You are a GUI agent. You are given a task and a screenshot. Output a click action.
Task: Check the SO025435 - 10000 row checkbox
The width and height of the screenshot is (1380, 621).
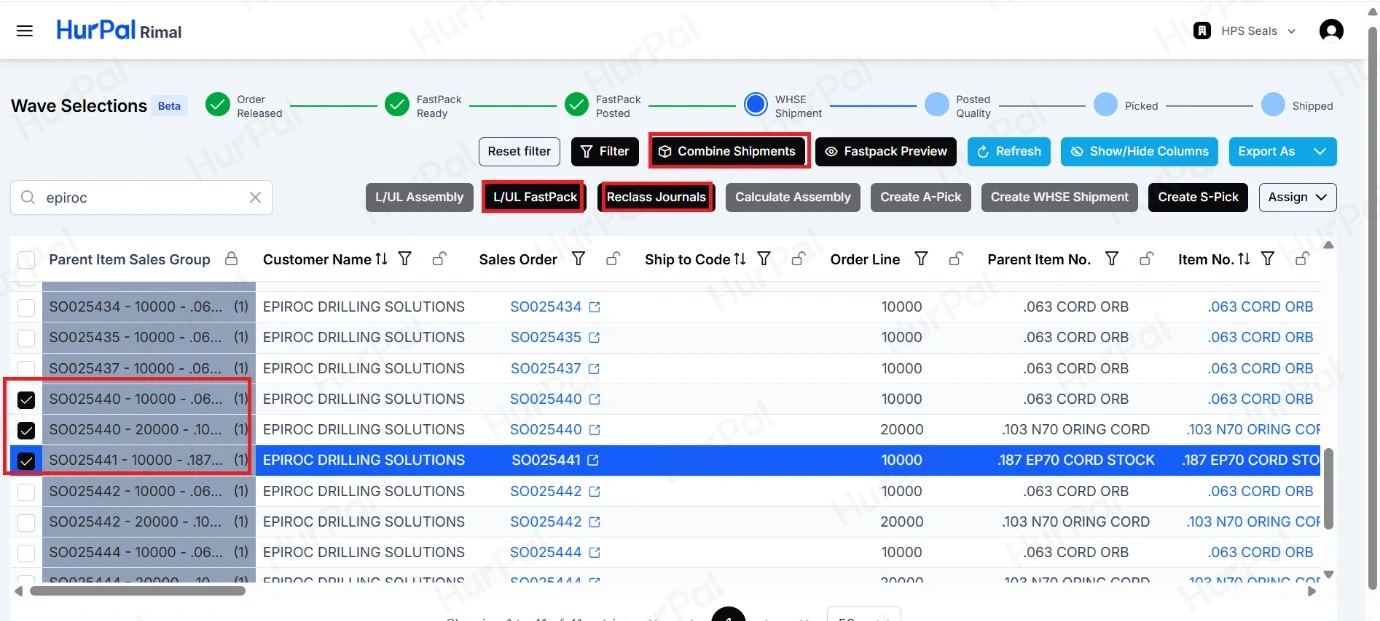point(26,338)
